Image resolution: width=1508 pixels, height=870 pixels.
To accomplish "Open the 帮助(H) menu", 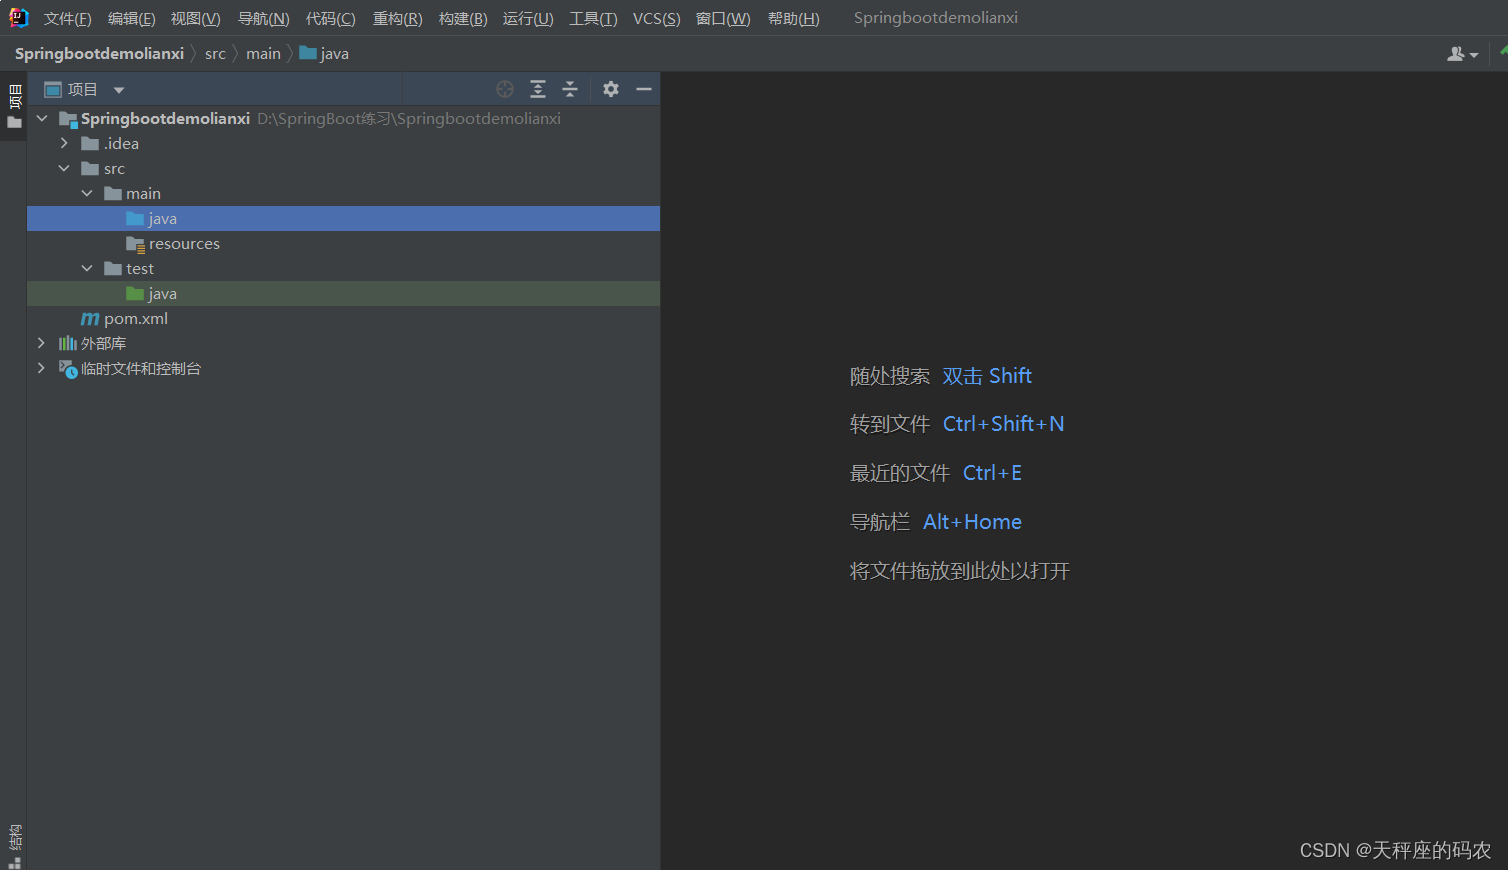I will 793,18.
